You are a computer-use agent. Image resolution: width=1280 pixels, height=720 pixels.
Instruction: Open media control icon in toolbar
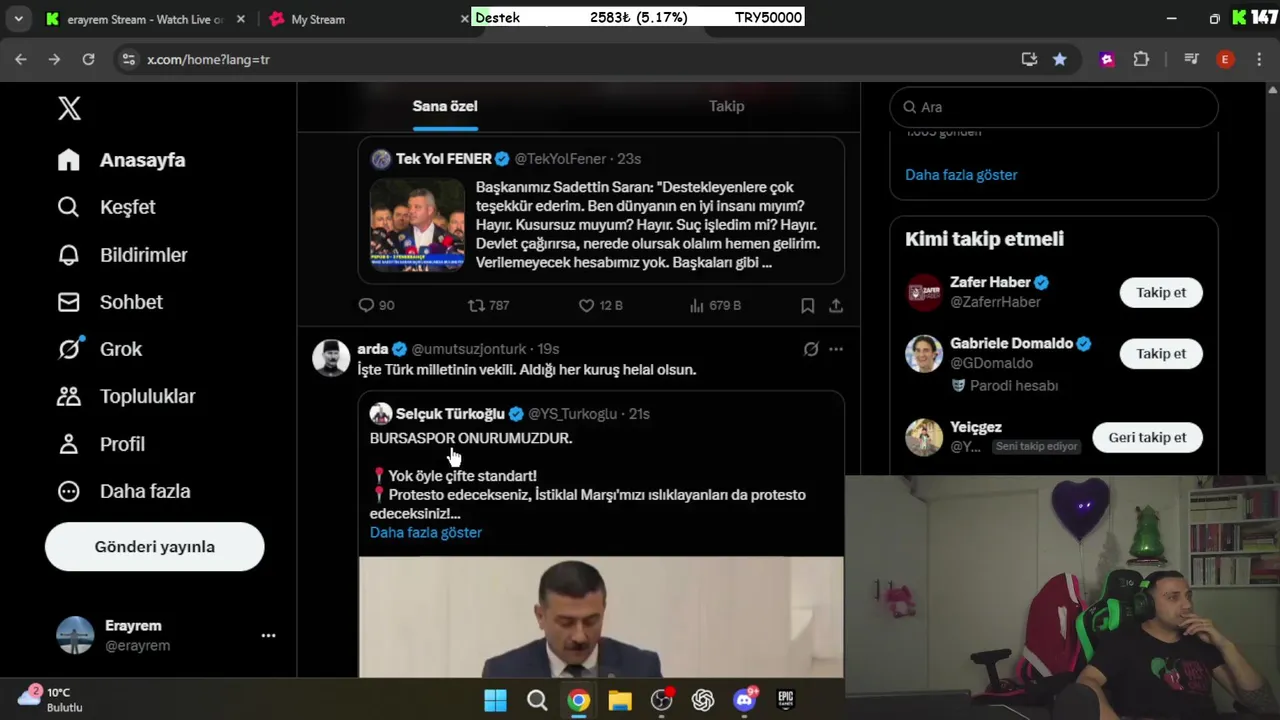point(1191,60)
